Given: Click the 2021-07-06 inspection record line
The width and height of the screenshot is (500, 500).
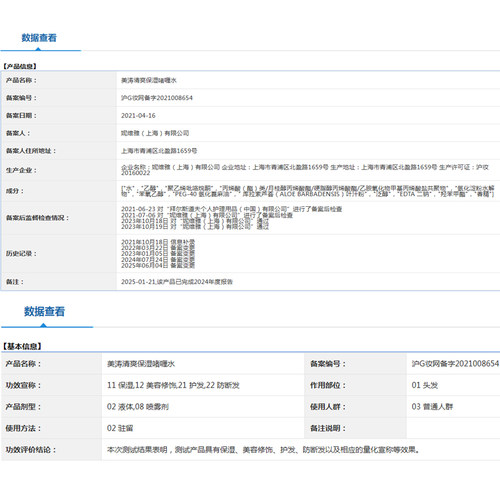Looking at the screenshot, I should point(207,215).
